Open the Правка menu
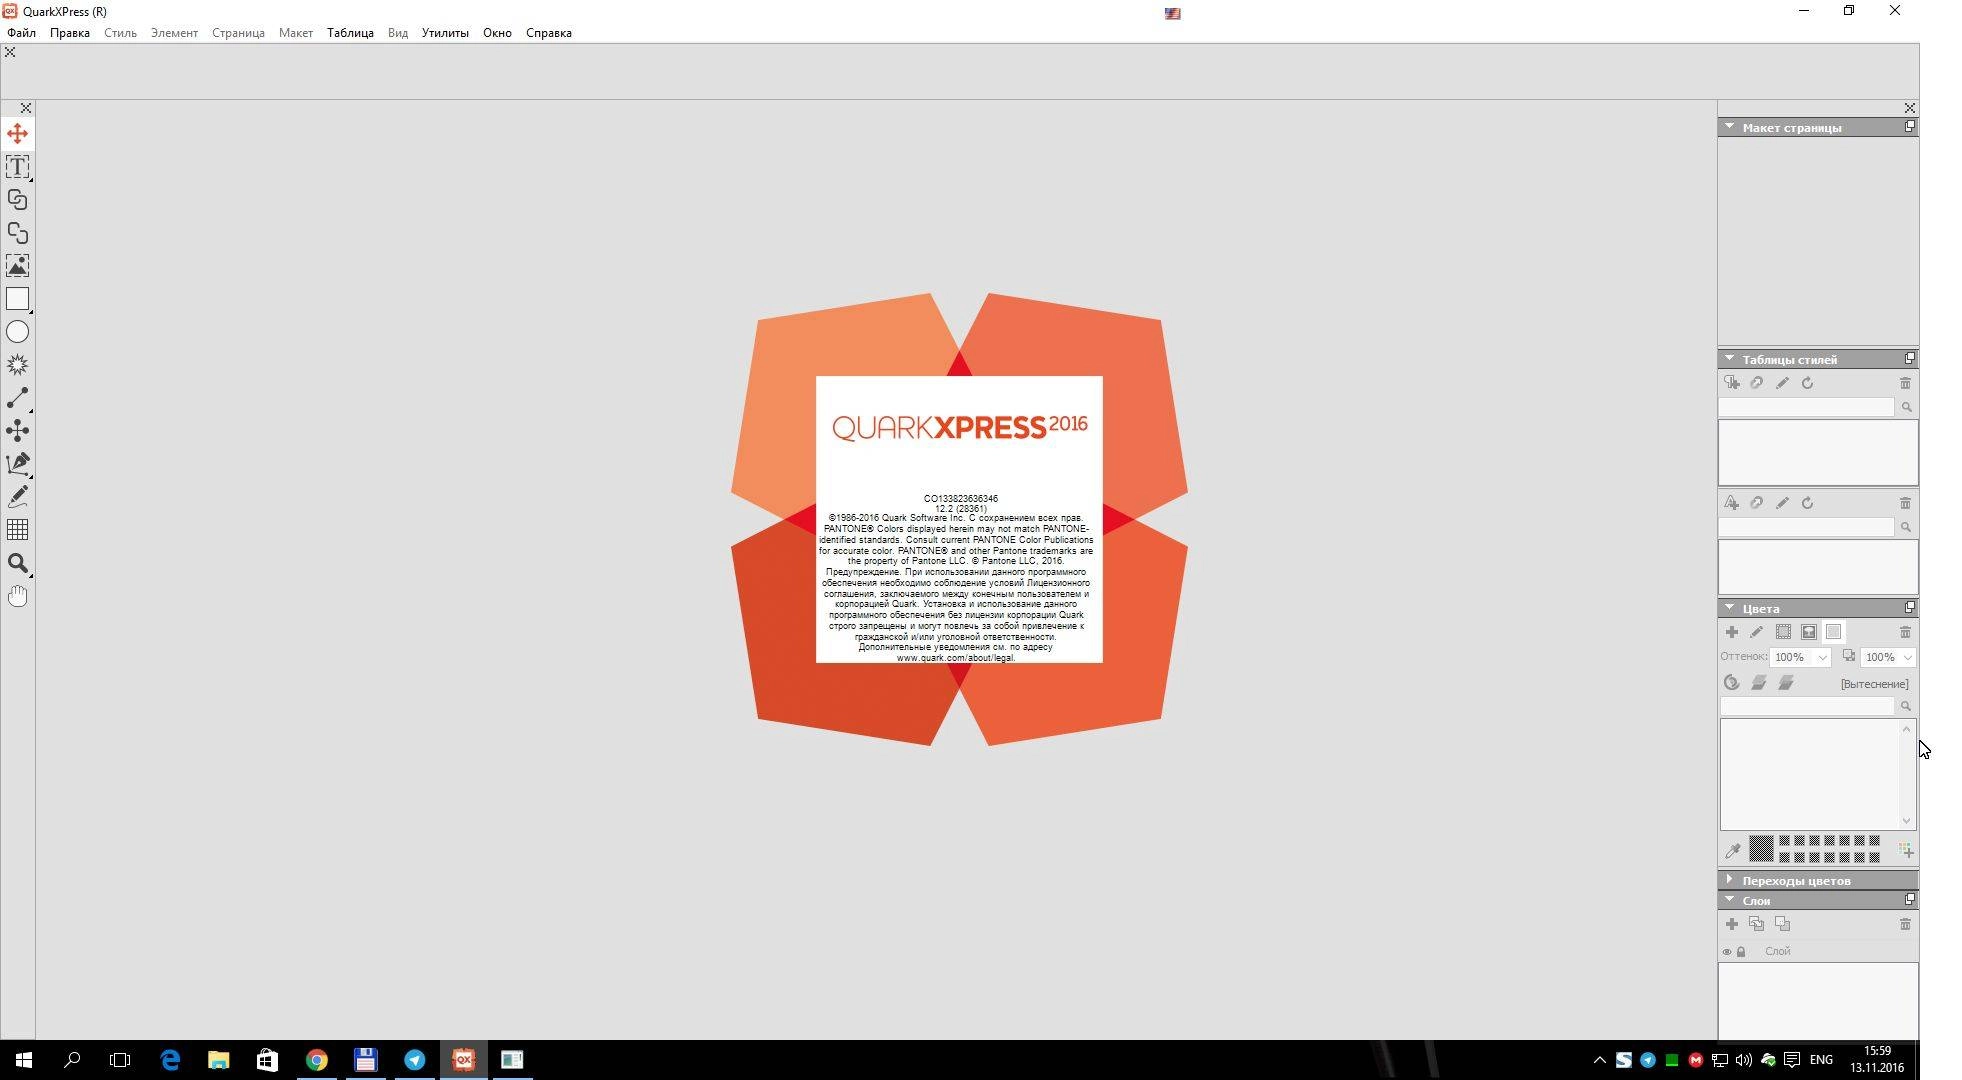 tap(70, 33)
